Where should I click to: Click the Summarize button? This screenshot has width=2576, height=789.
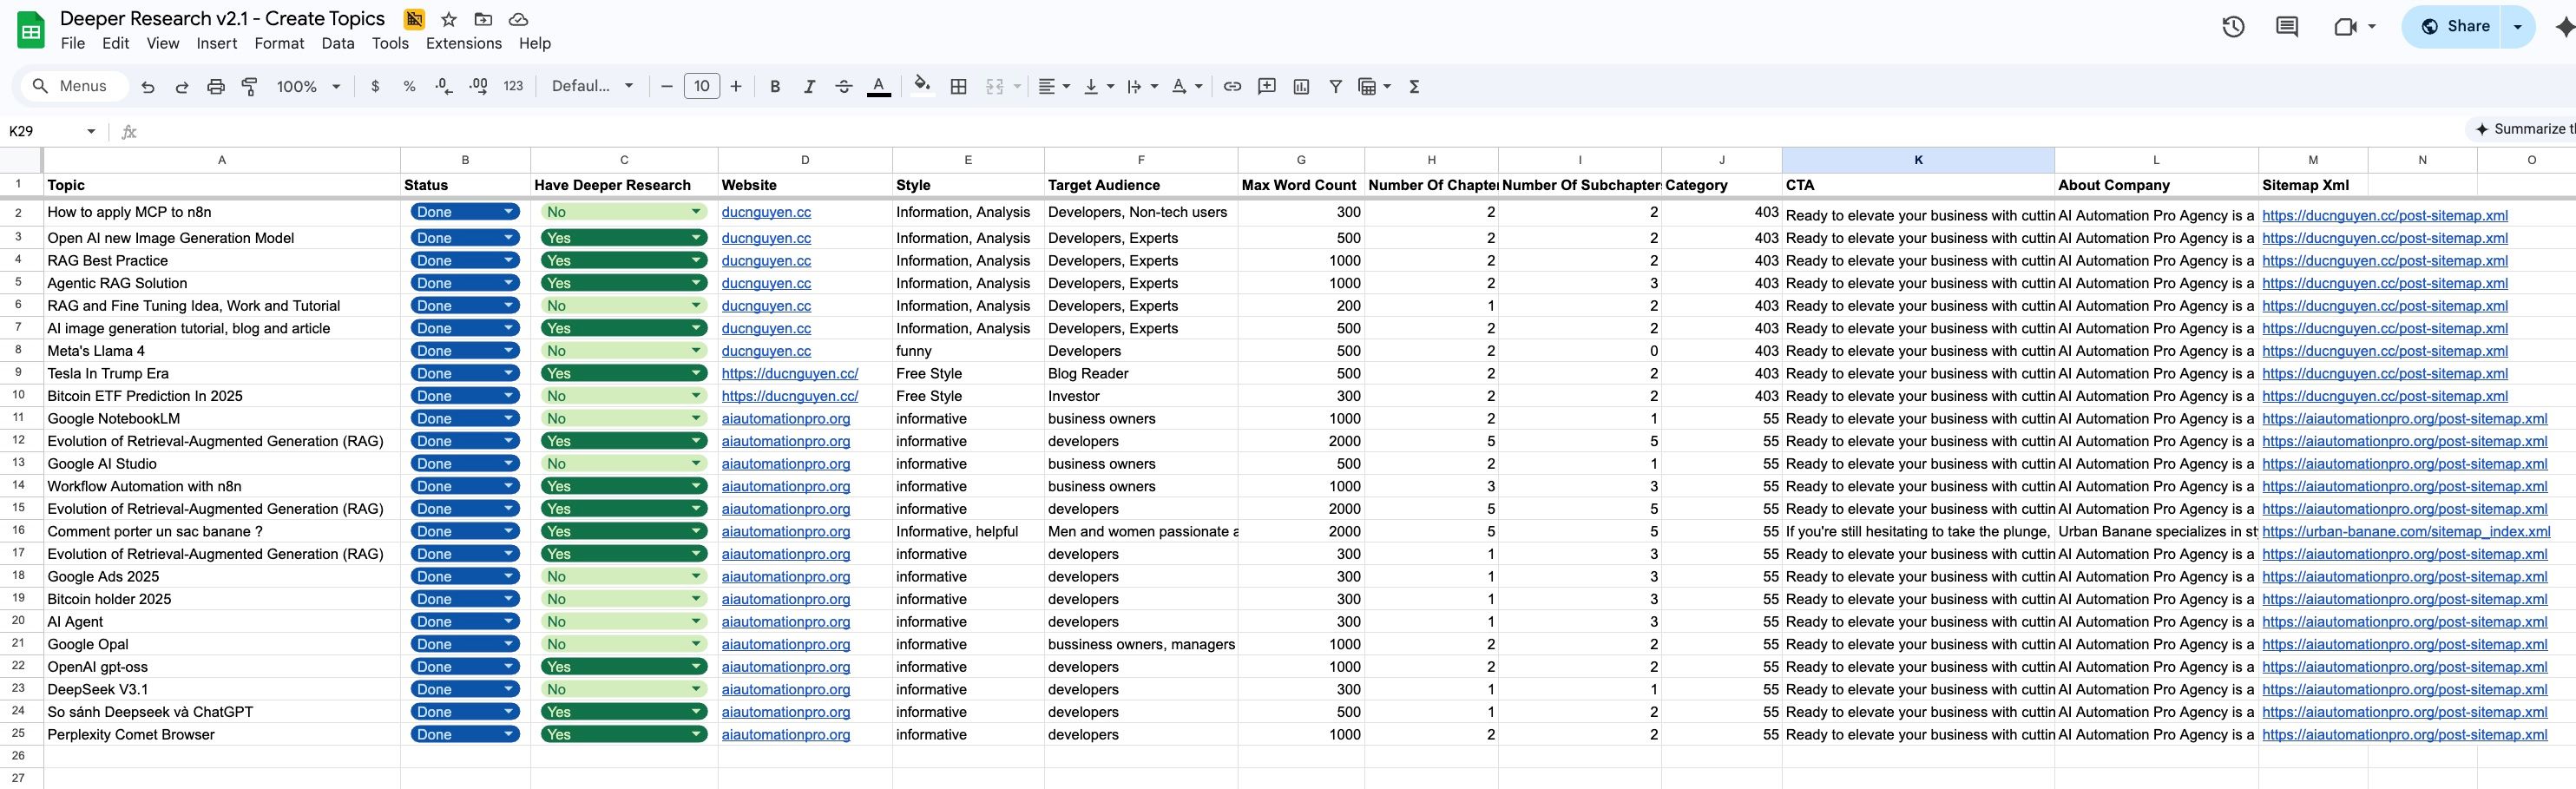[x=2522, y=129]
